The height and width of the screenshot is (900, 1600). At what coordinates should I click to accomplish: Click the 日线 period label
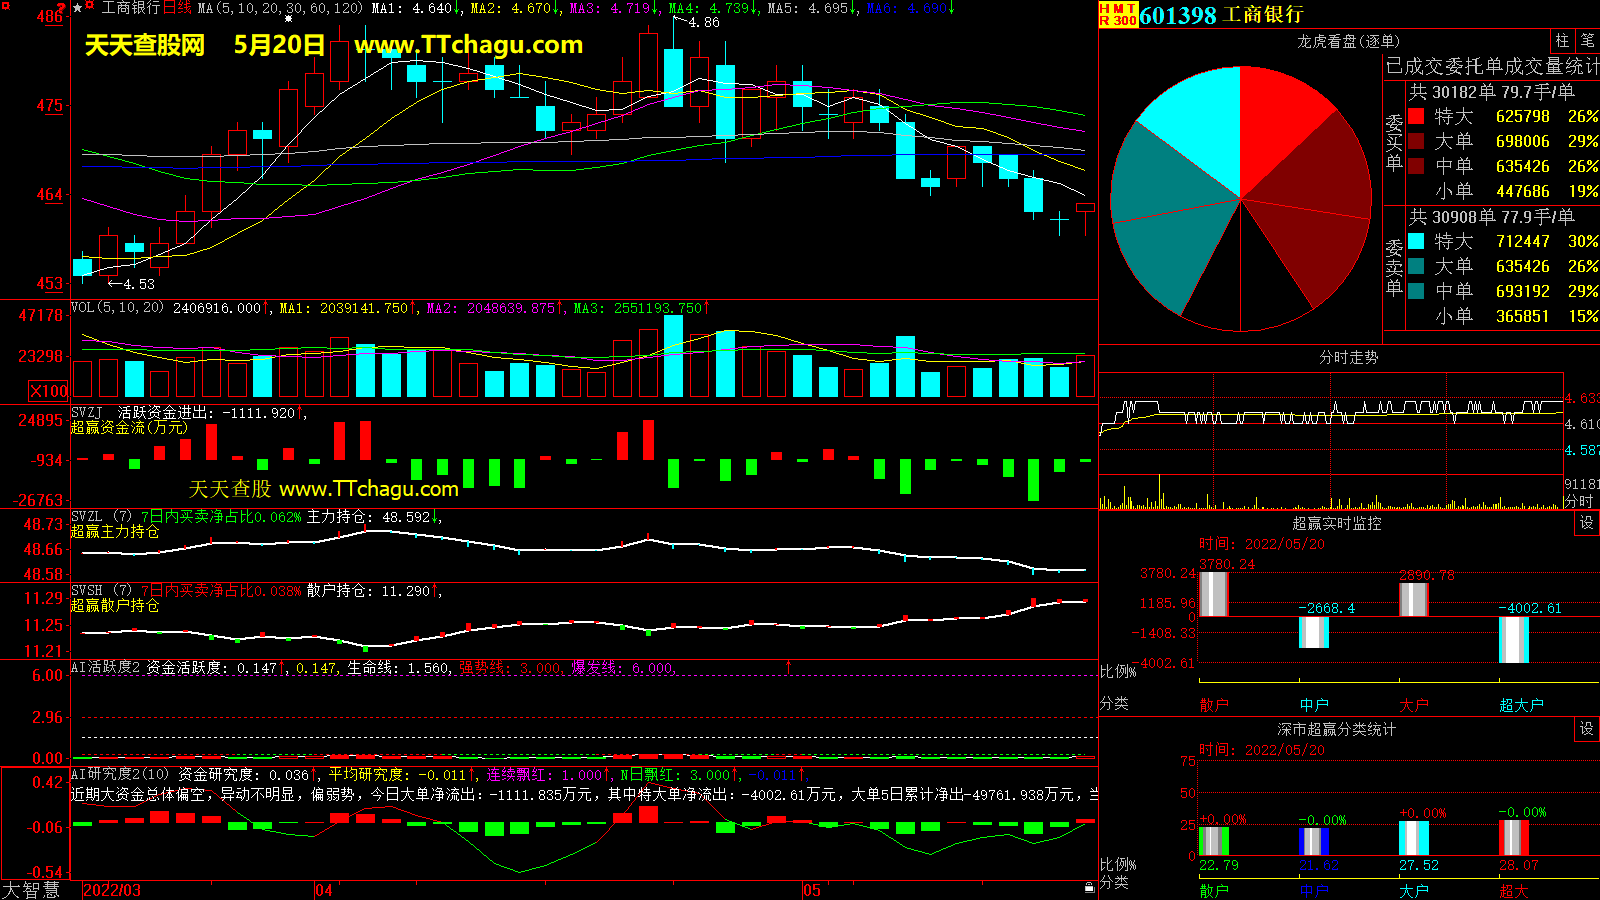pos(177,8)
